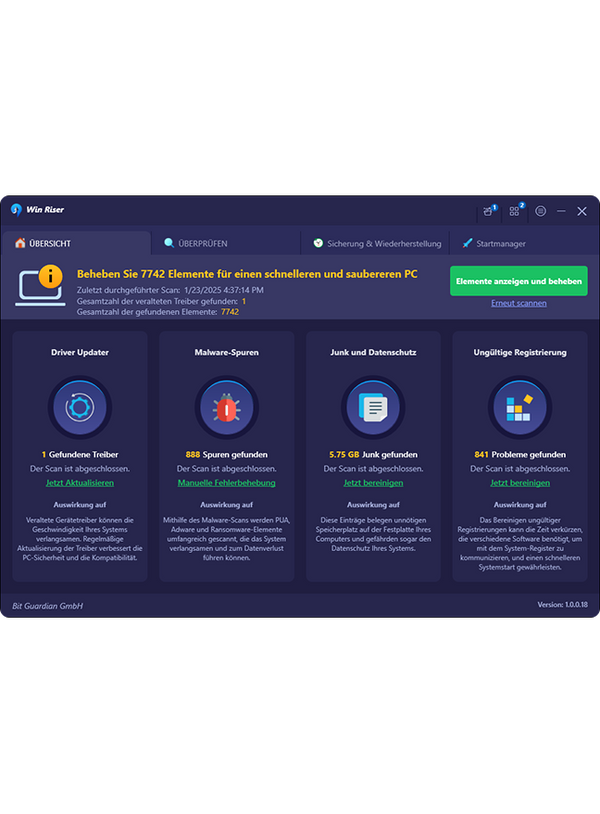Open the apps grid icon
Image resolution: width=600 pixels, height=814 pixels.
point(514,211)
